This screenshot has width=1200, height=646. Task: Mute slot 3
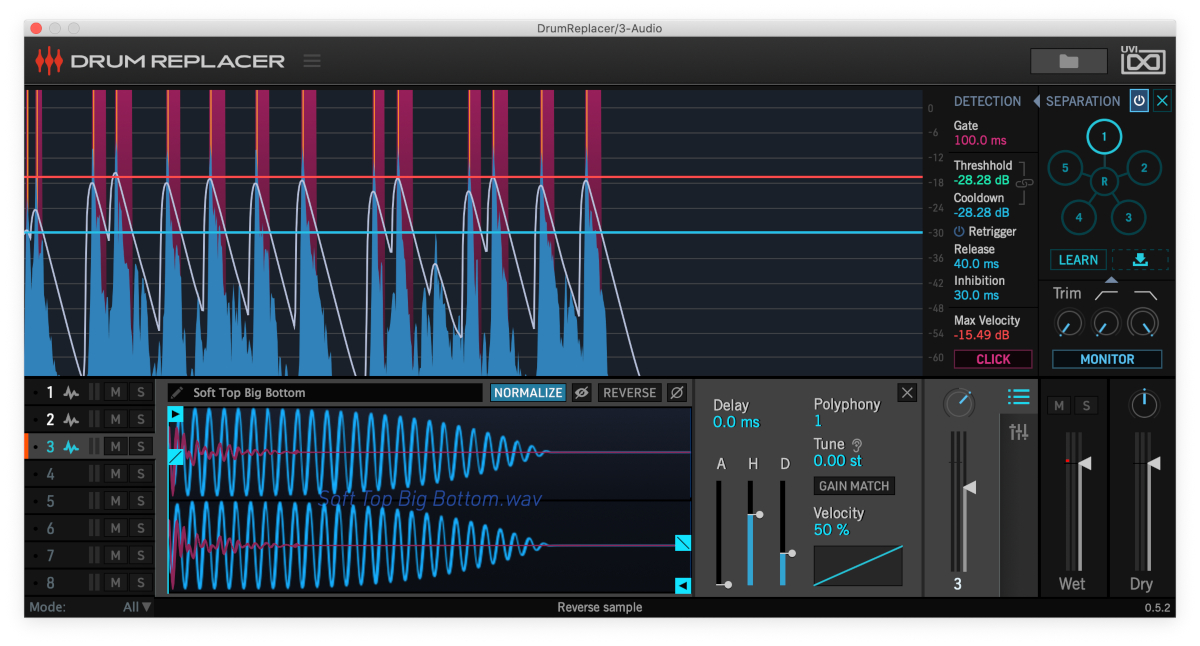pos(115,447)
